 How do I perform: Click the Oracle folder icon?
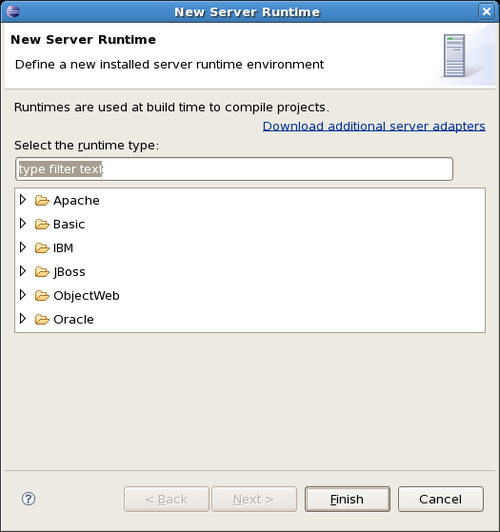coord(42,319)
